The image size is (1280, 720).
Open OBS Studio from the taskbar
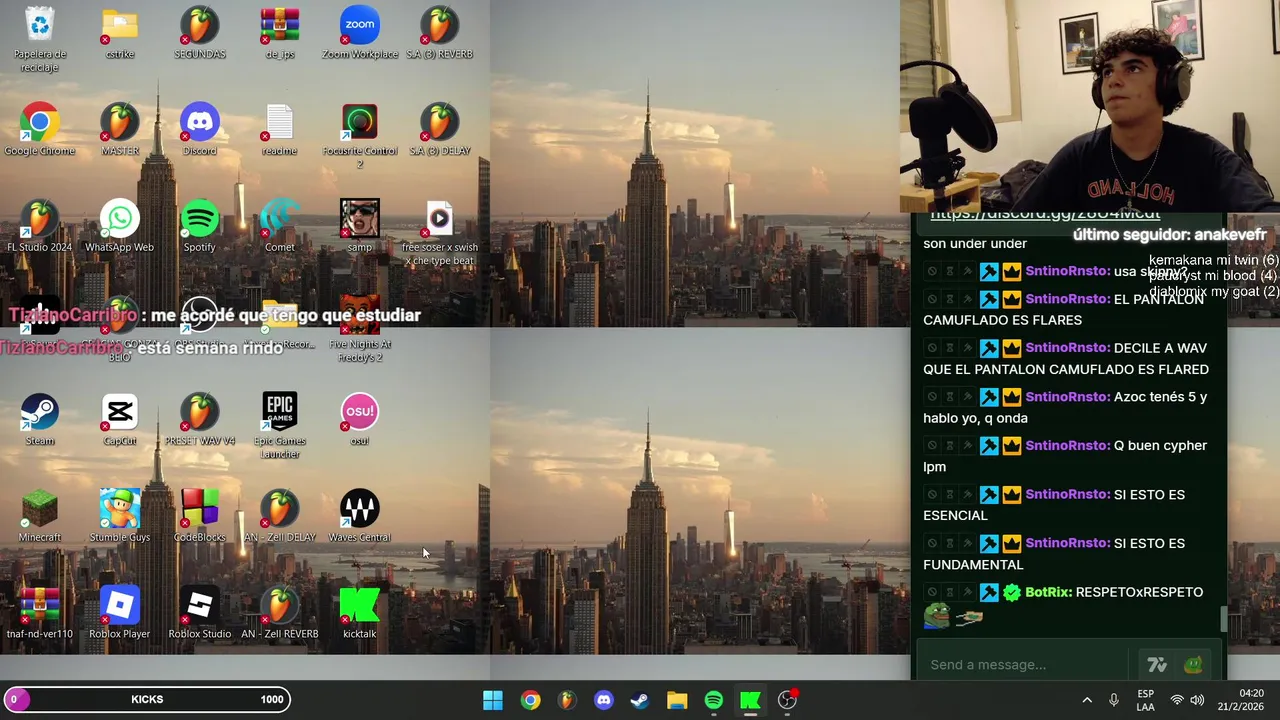pos(787,700)
